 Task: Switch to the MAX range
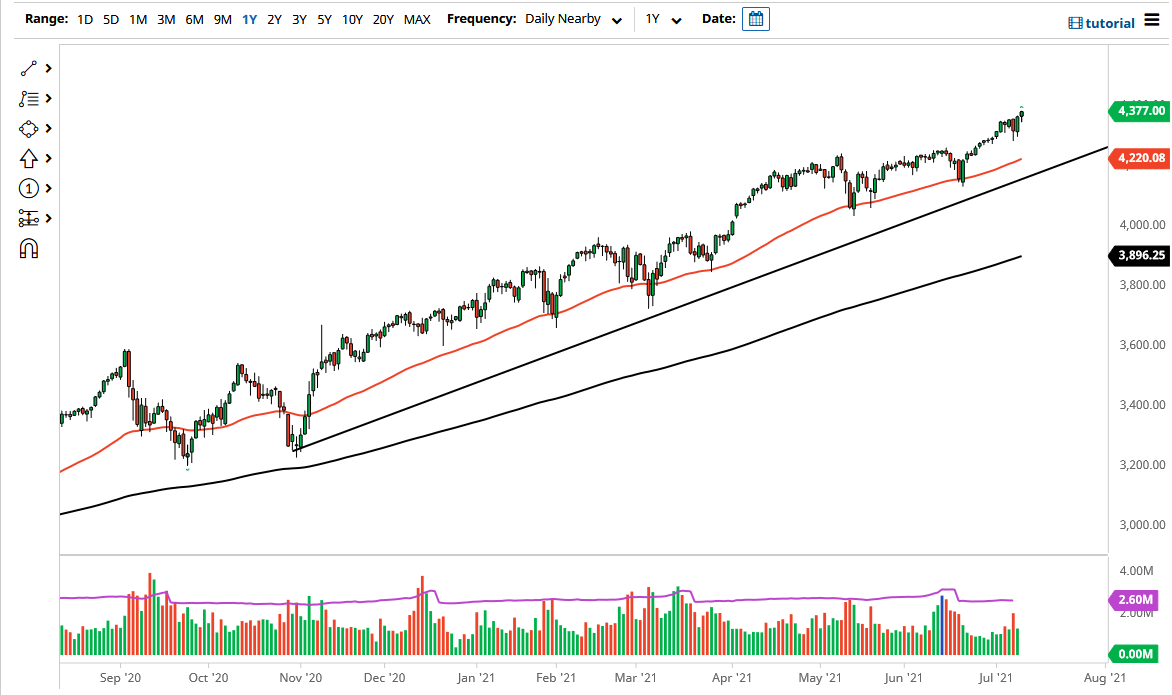point(416,18)
